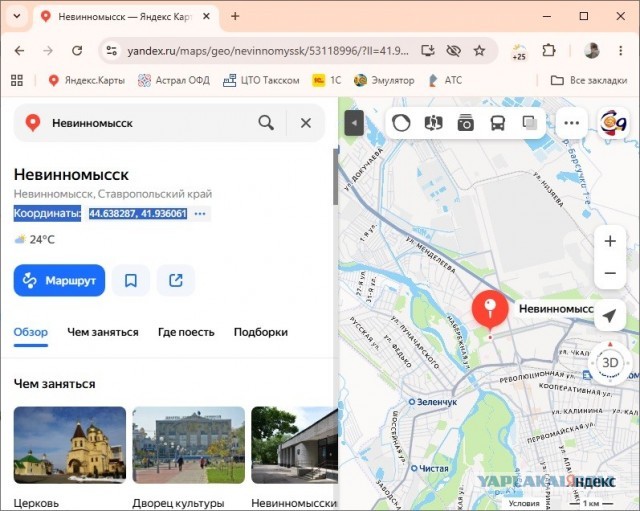
Task: Run search with magnifier icon
Action: [x=266, y=122]
